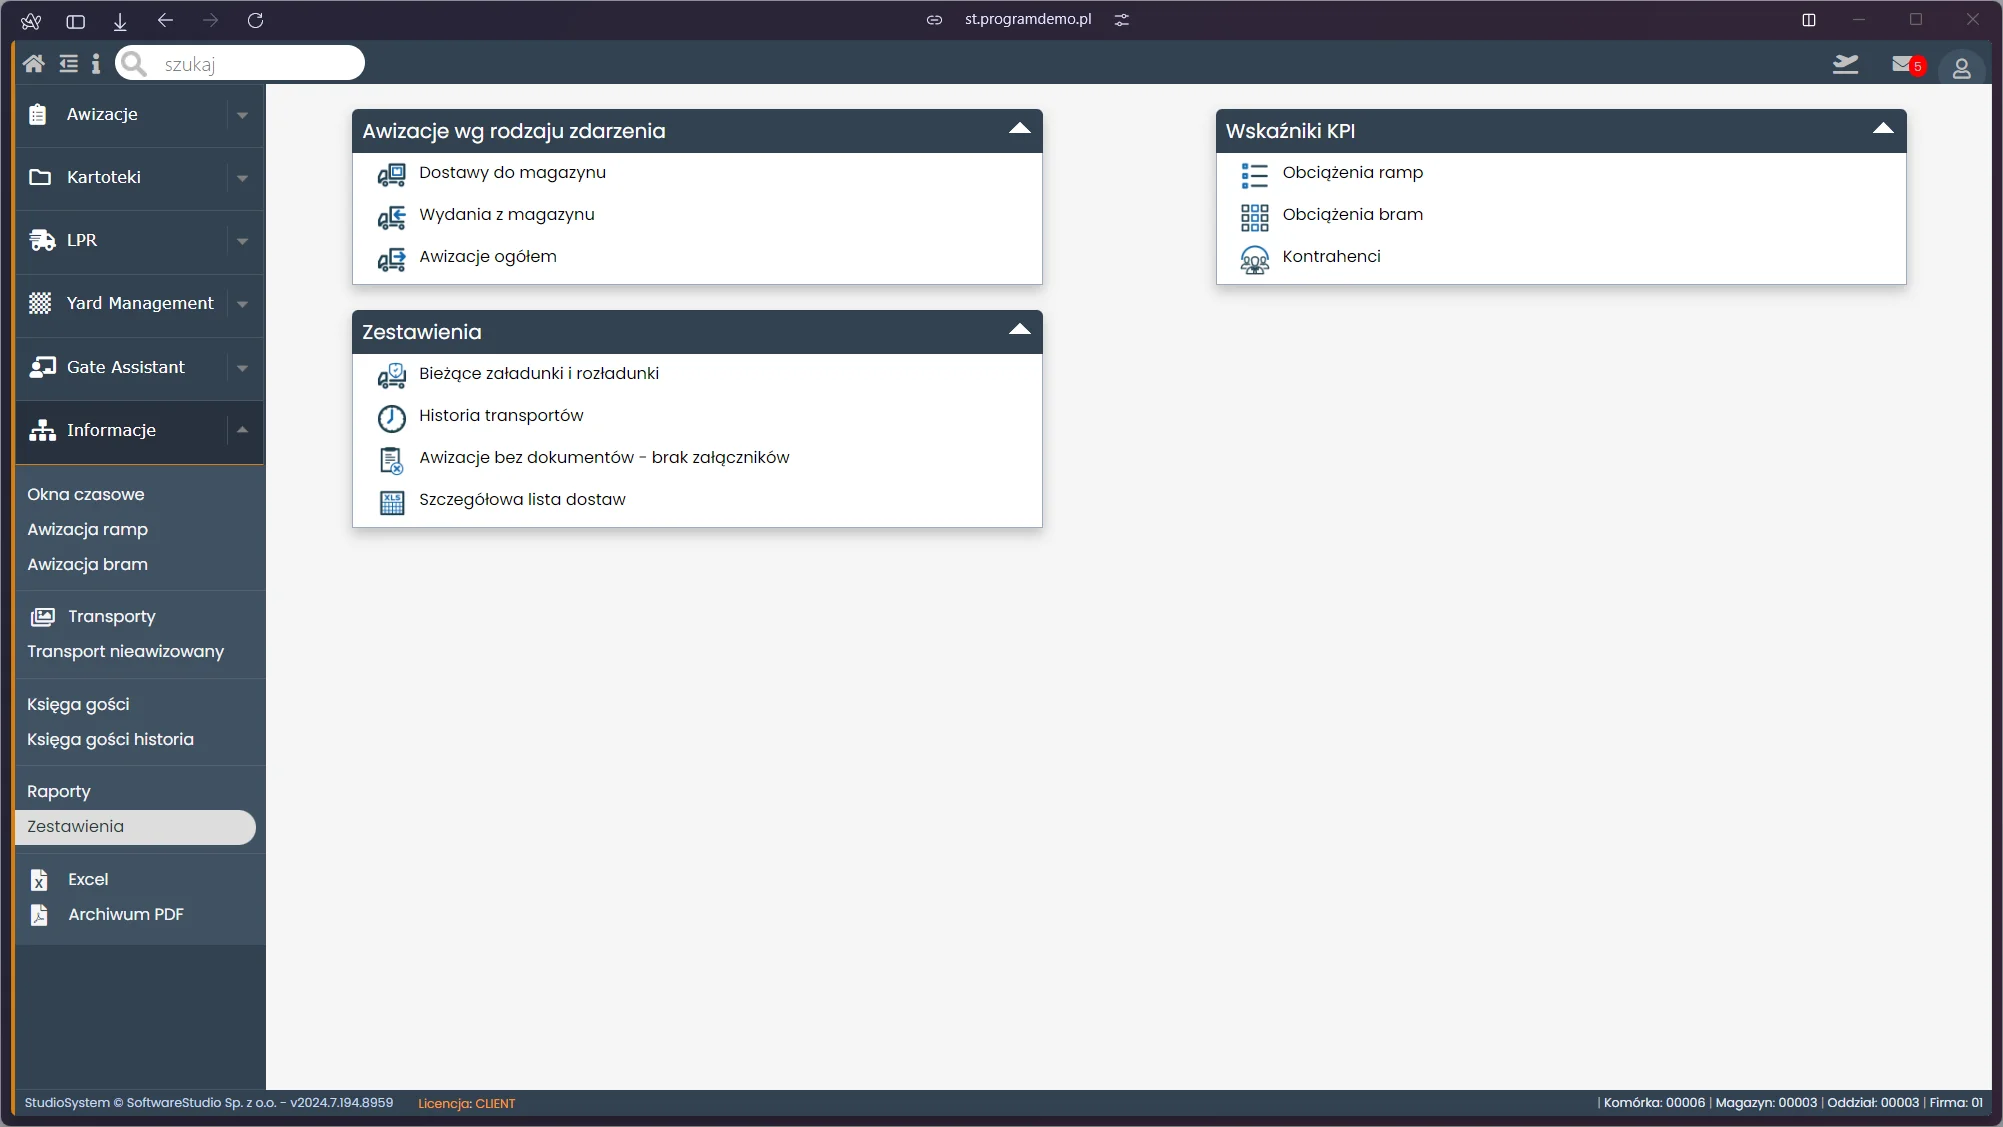
Task: Collapse the Wskaźniki KPI panel
Action: pyautogui.click(x=1883, y=128)
